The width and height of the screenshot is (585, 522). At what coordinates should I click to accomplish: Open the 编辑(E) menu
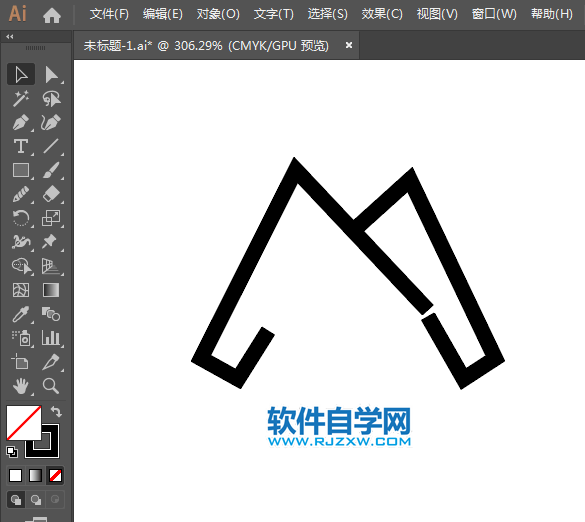pyautogui.click(x=163, y=15)
